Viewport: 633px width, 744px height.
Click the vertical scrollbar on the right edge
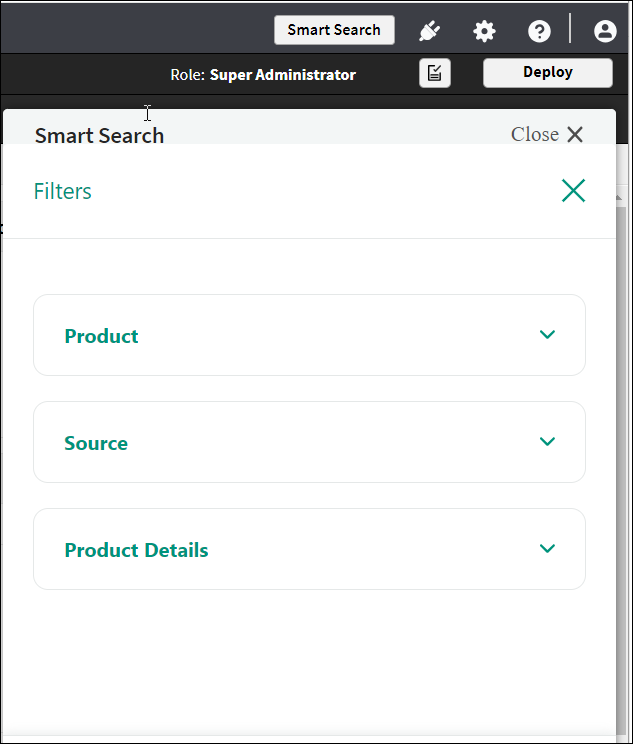tap(623, 450)
